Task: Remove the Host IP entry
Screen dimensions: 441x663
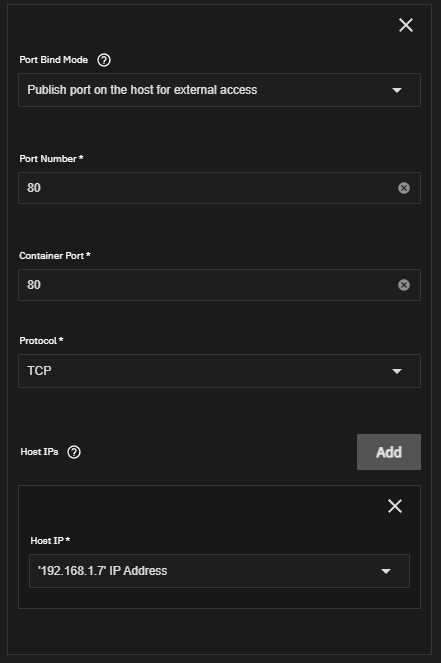Action: tap(395, 506)
